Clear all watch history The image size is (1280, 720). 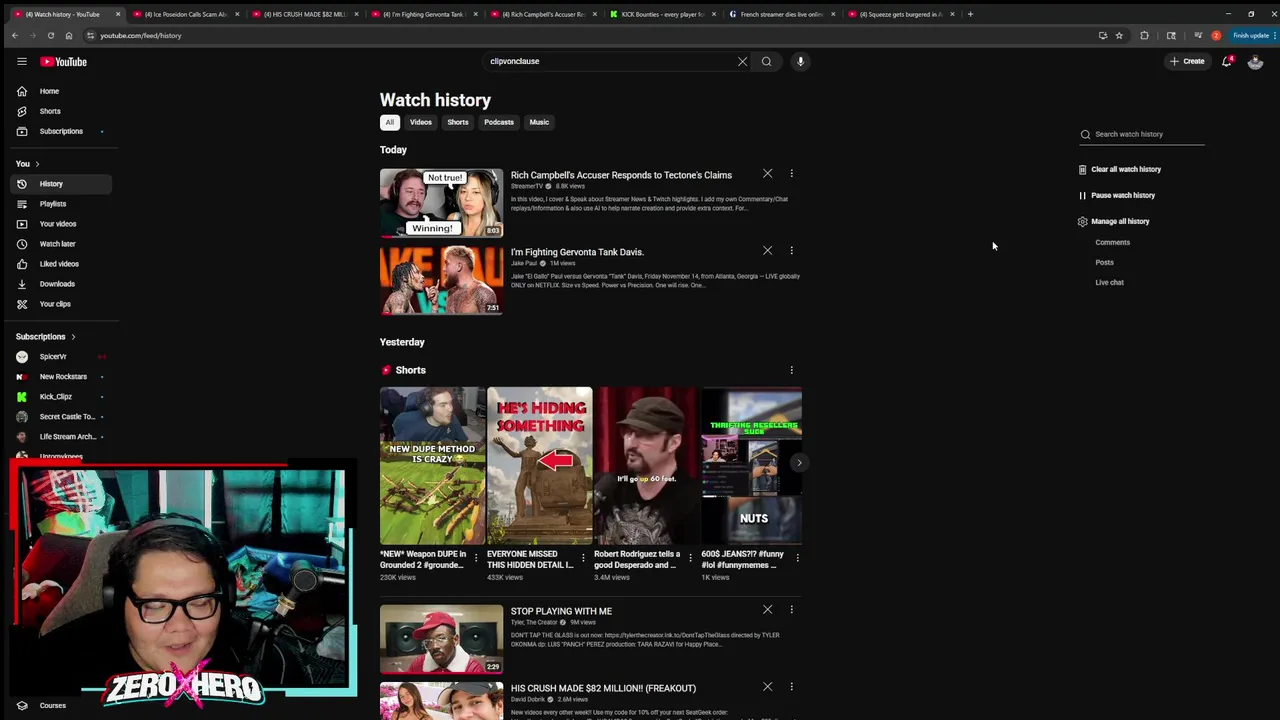coord(1119,169)
